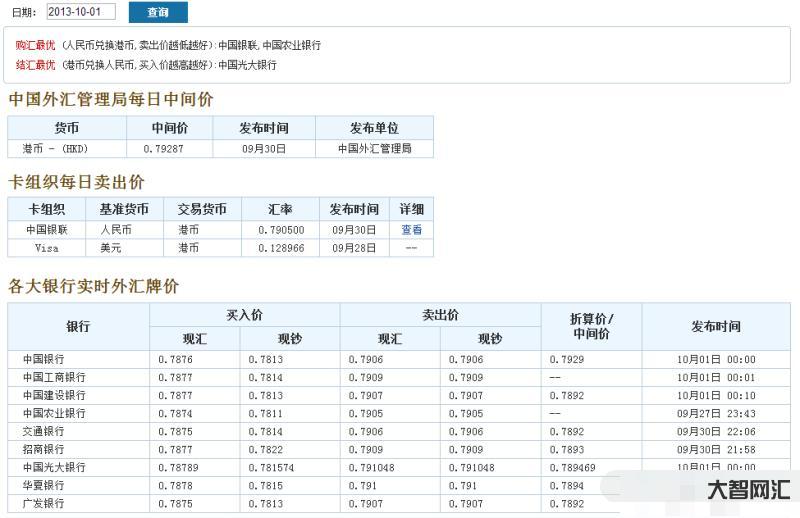Click the 中国外汇管理局 publisher cell

(374, 148)
